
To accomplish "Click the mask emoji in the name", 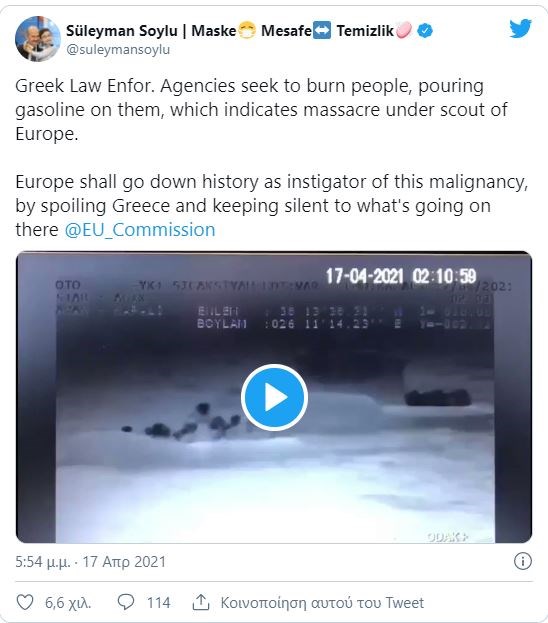I will [246, 31].
